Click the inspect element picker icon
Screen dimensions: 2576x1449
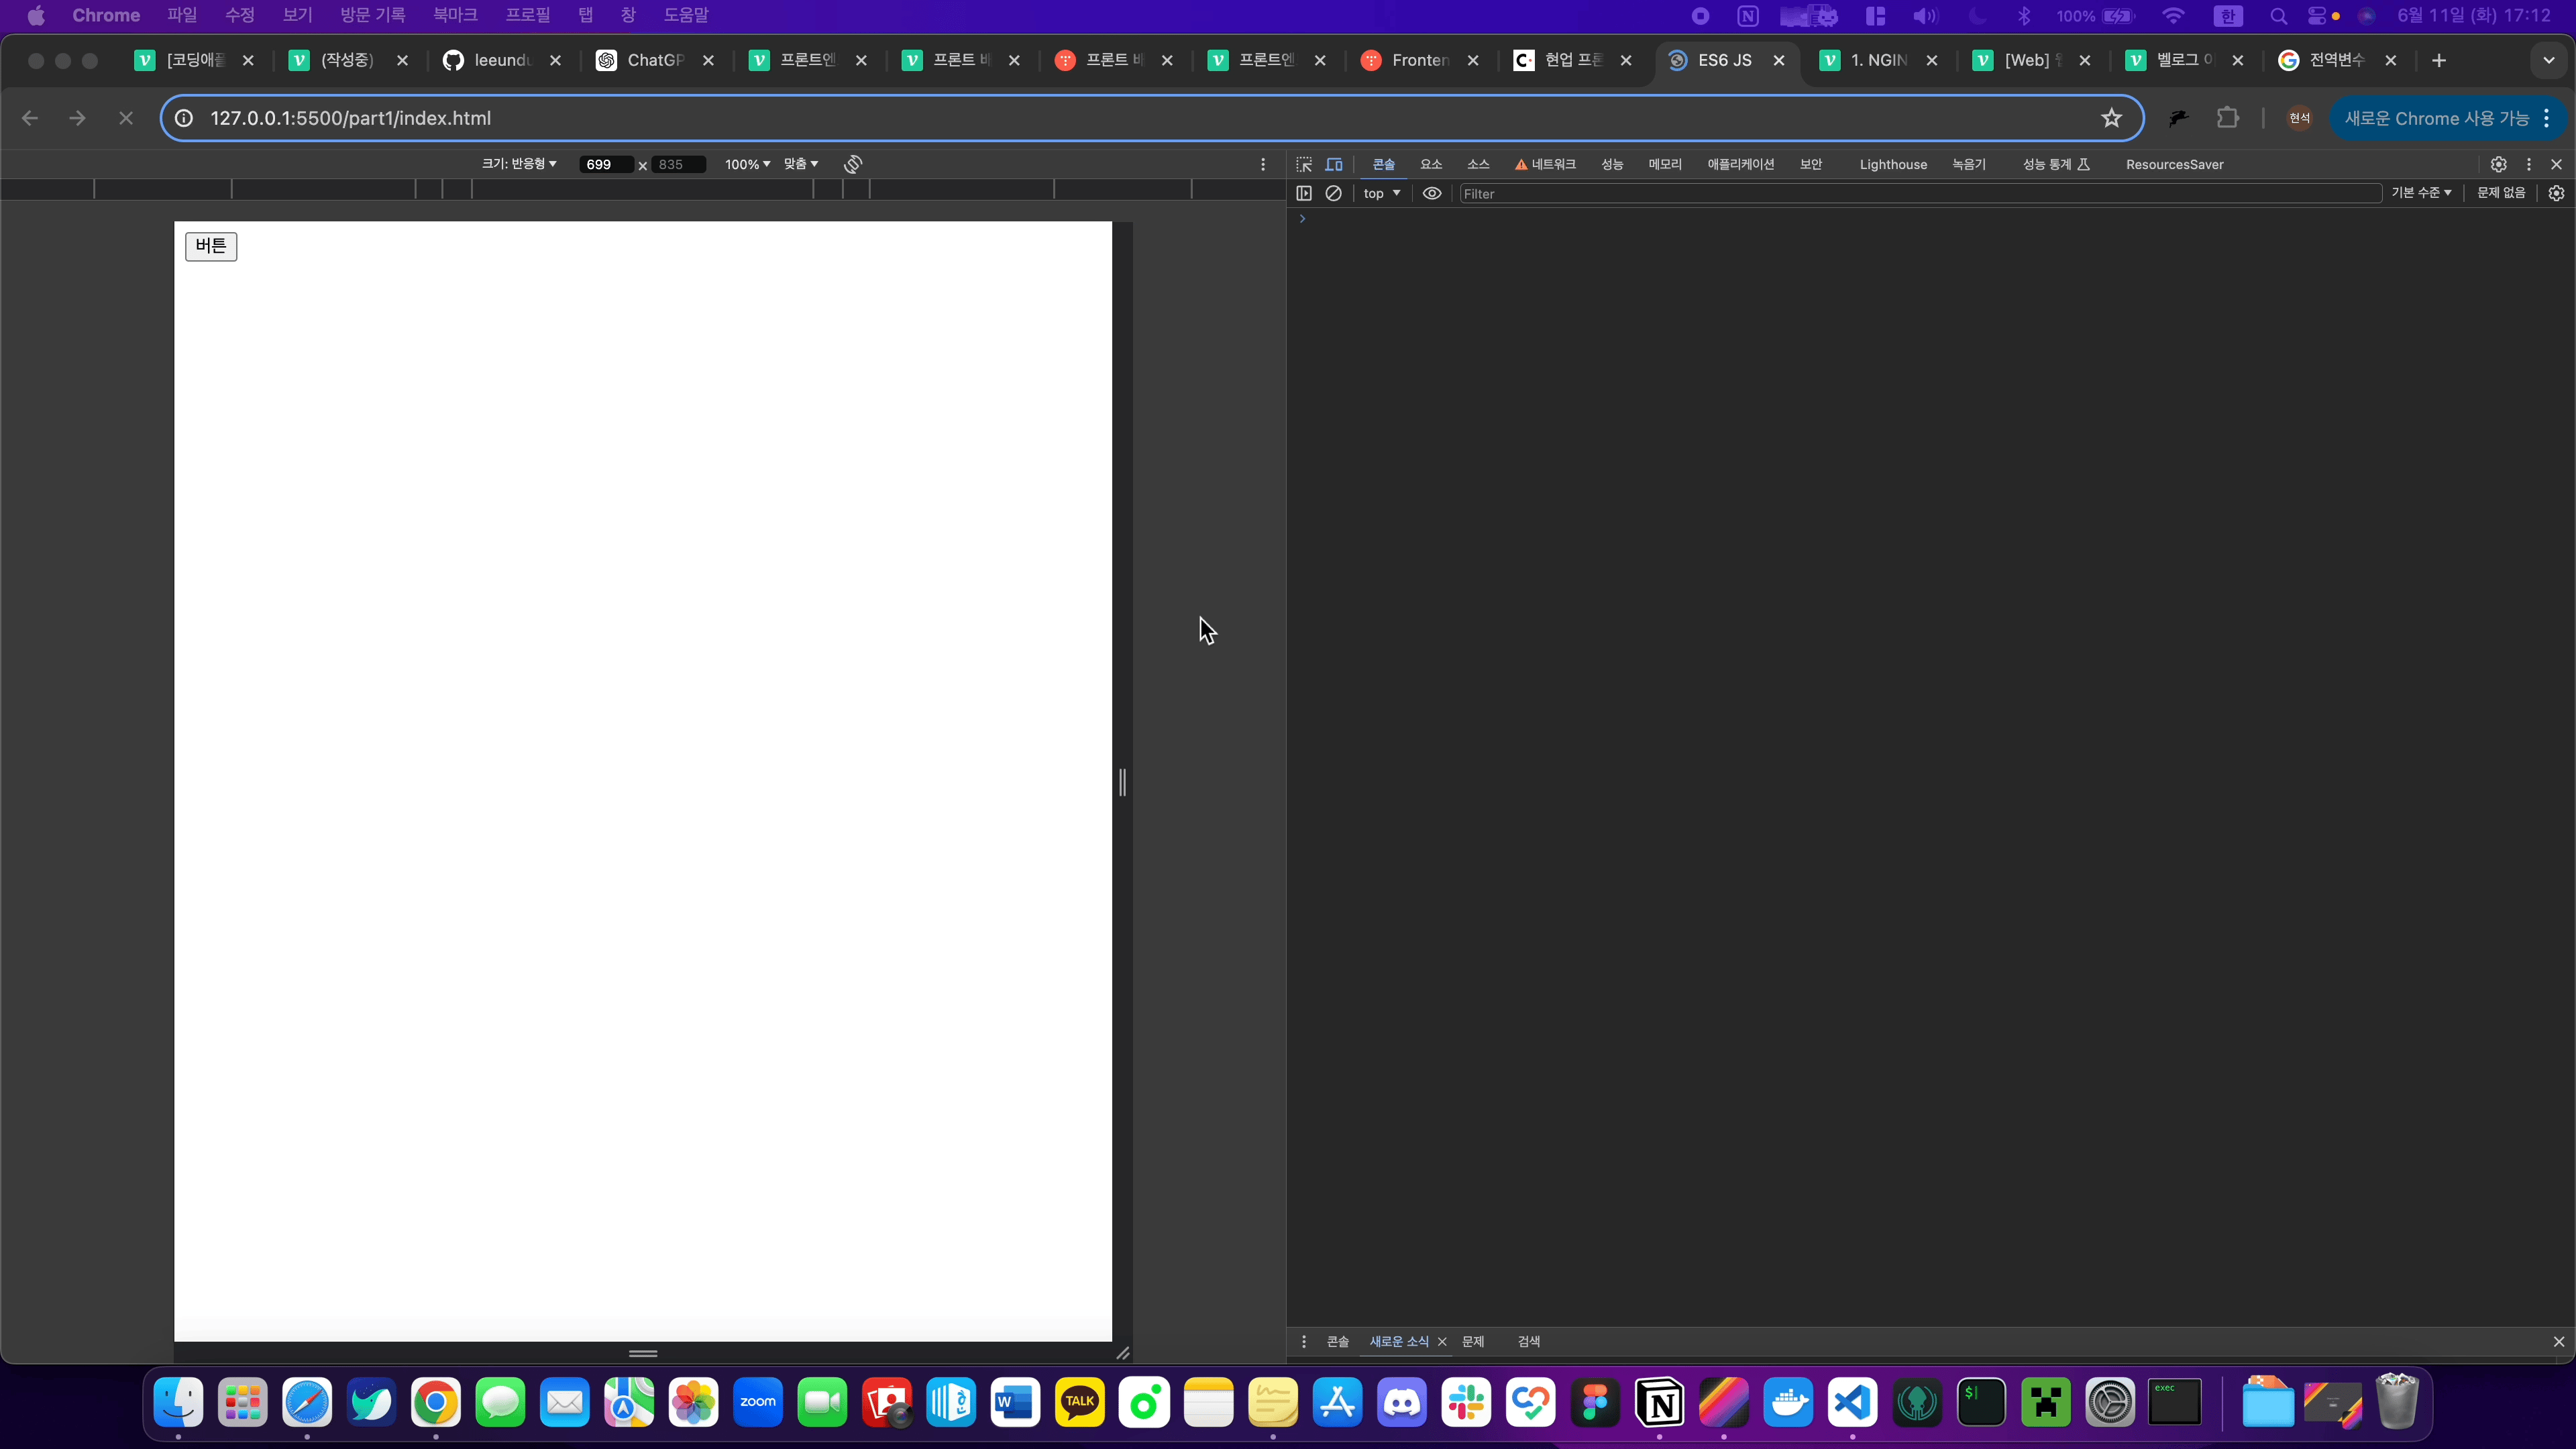pos(1304,164)
